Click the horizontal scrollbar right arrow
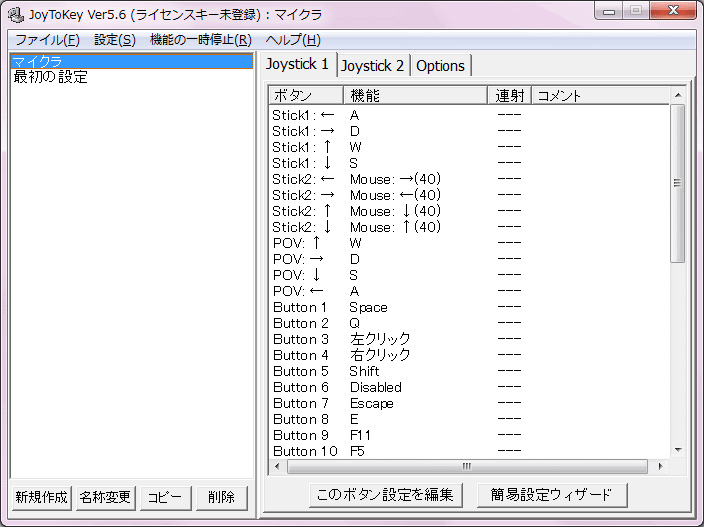This screenshot has height=527, width=704. (x=660, y=466)
